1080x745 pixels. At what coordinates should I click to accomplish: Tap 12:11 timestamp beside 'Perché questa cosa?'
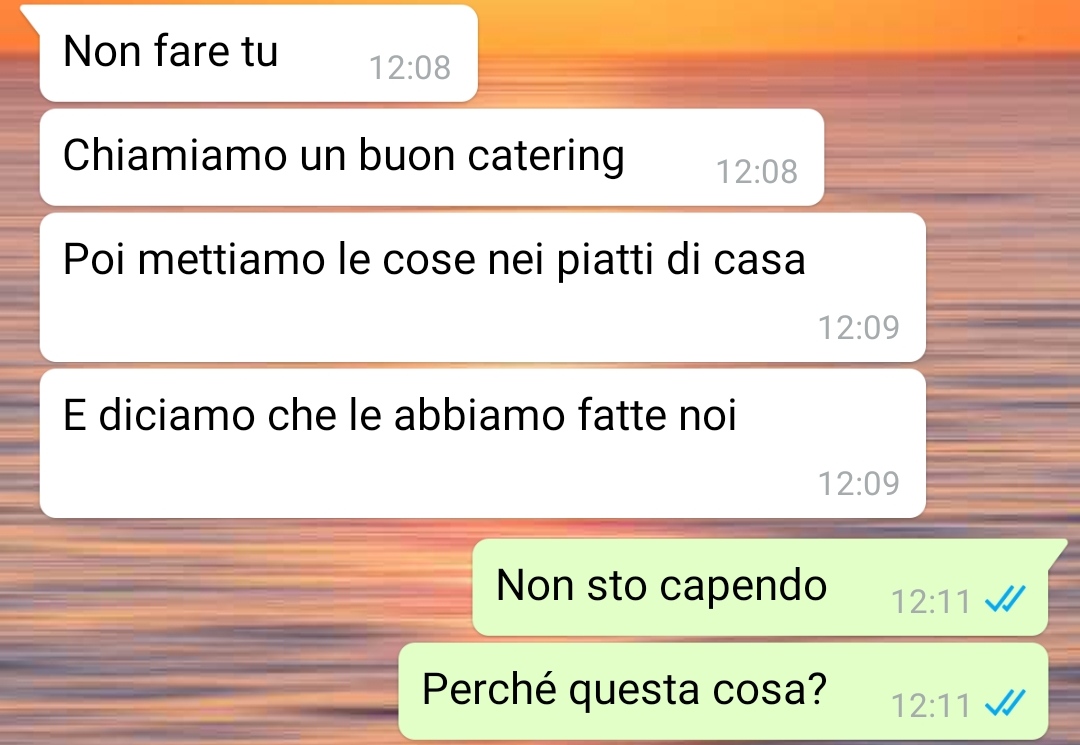pos(931,706)
